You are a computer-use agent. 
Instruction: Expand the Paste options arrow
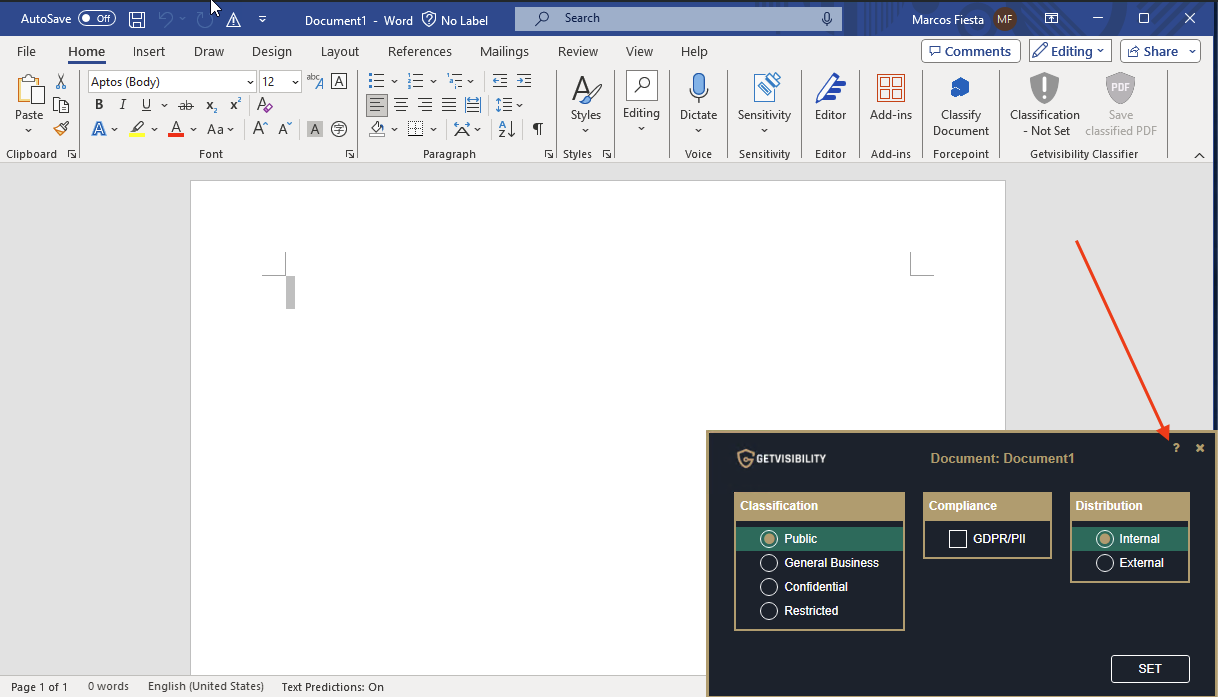point(29,131)
